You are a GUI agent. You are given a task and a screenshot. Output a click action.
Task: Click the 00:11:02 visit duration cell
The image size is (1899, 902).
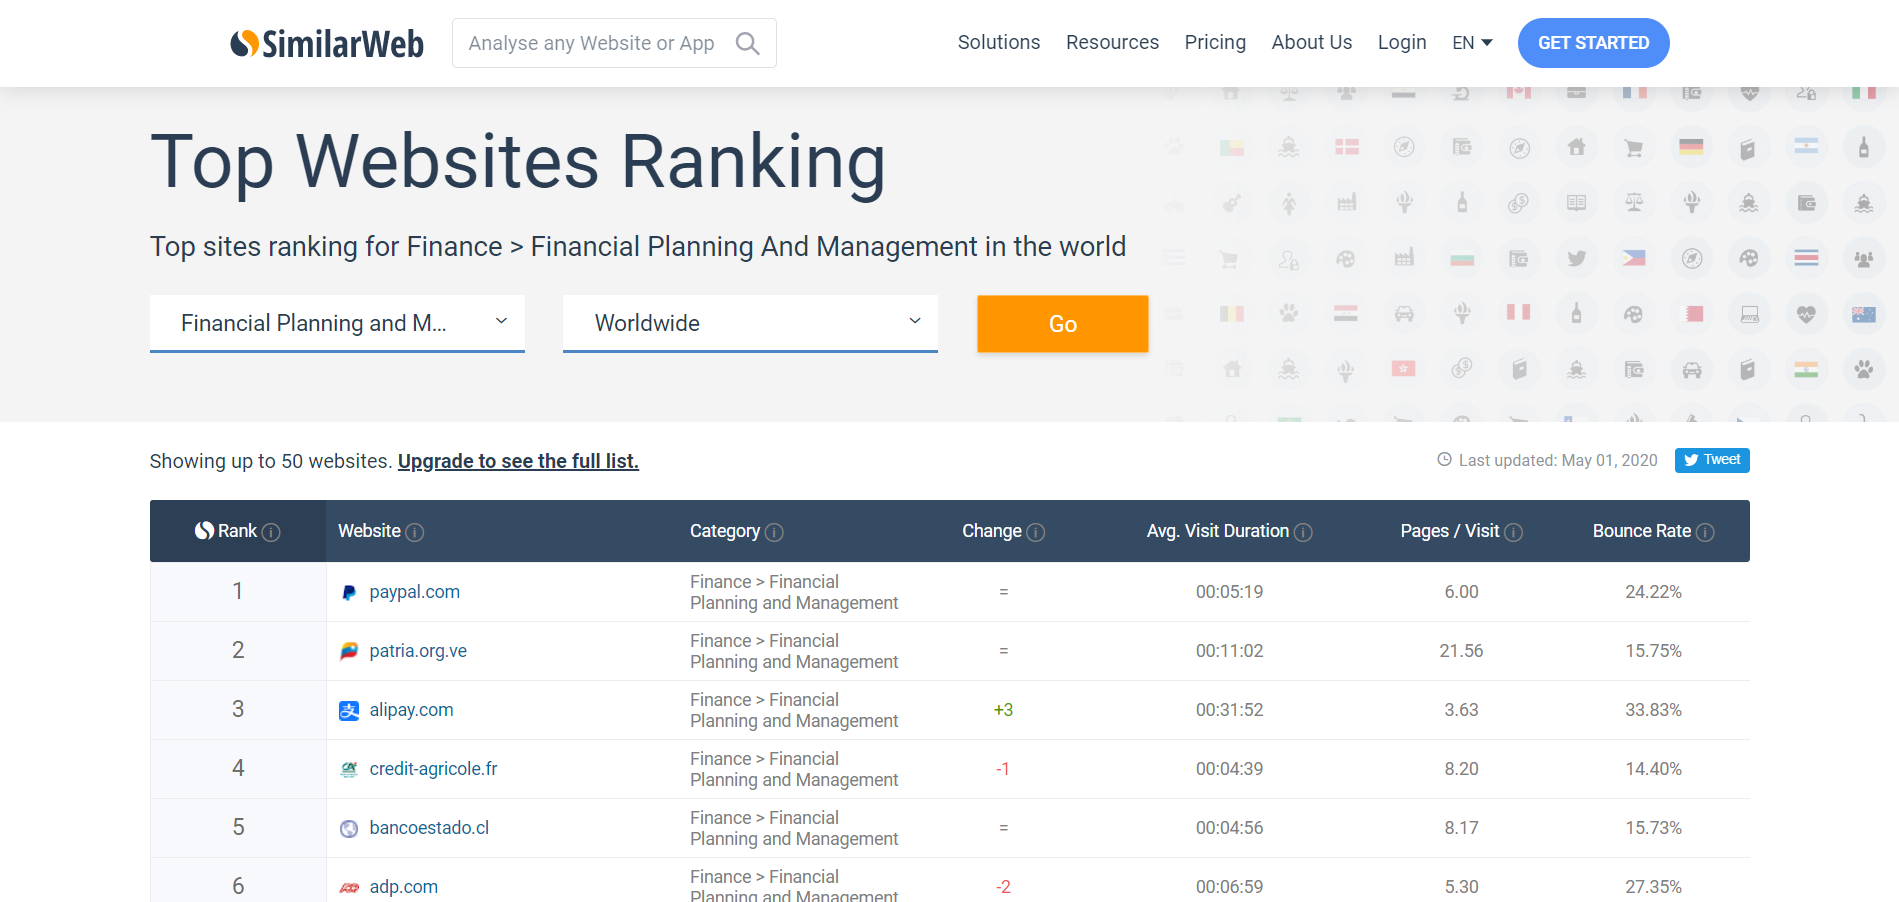(x=1229, y=651)
